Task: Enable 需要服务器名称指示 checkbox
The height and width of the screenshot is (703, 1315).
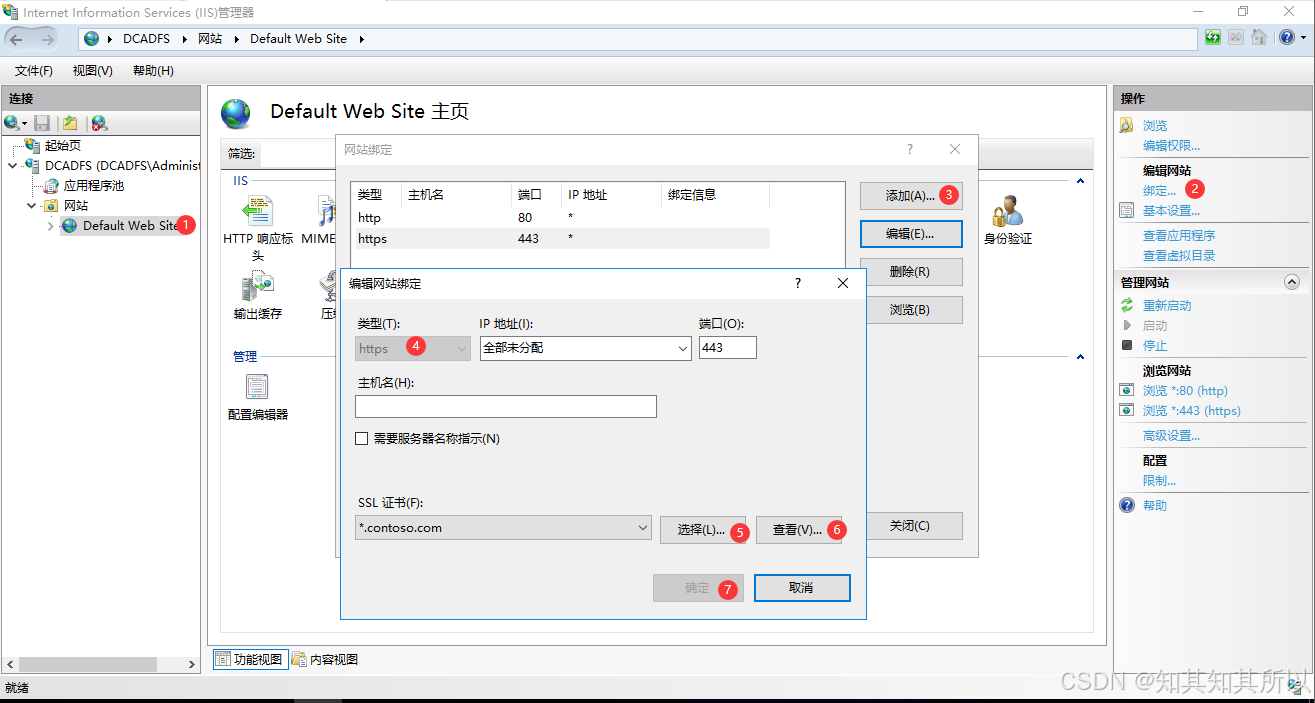Action: [x=362, y=439]
